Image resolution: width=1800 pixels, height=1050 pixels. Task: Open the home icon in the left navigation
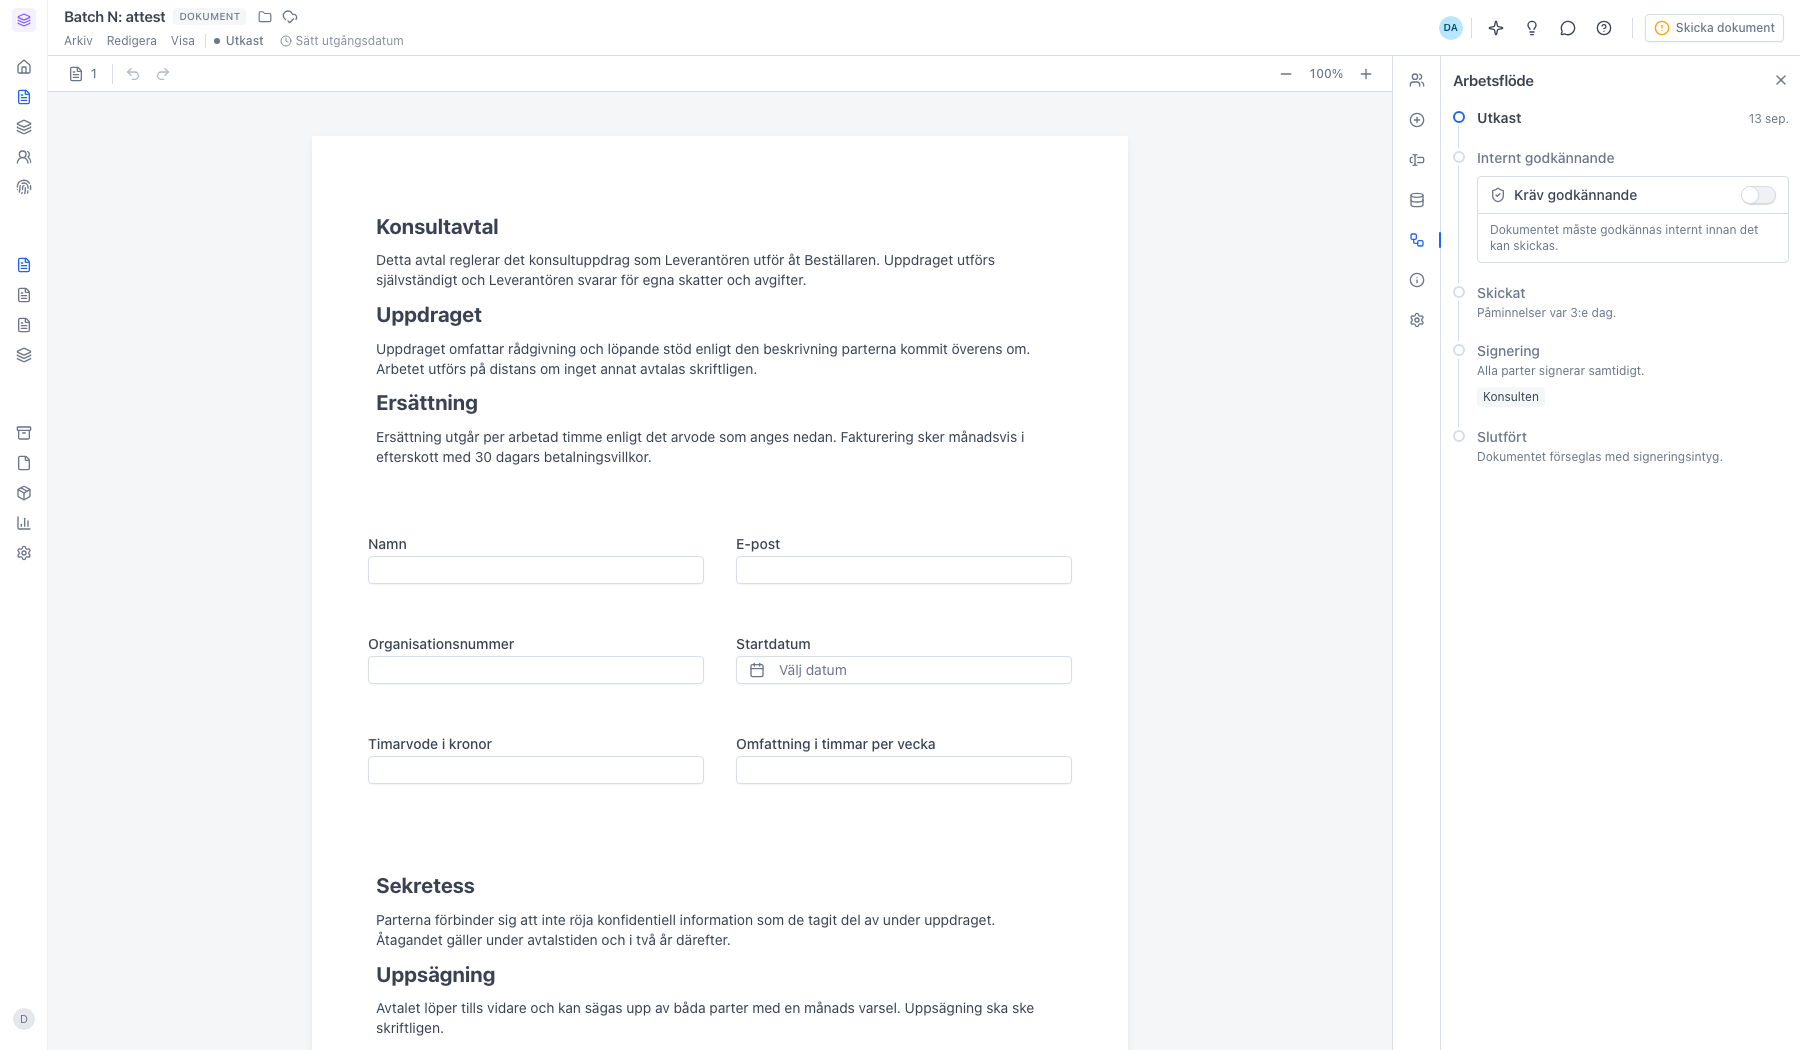click(x=24, y=67)
